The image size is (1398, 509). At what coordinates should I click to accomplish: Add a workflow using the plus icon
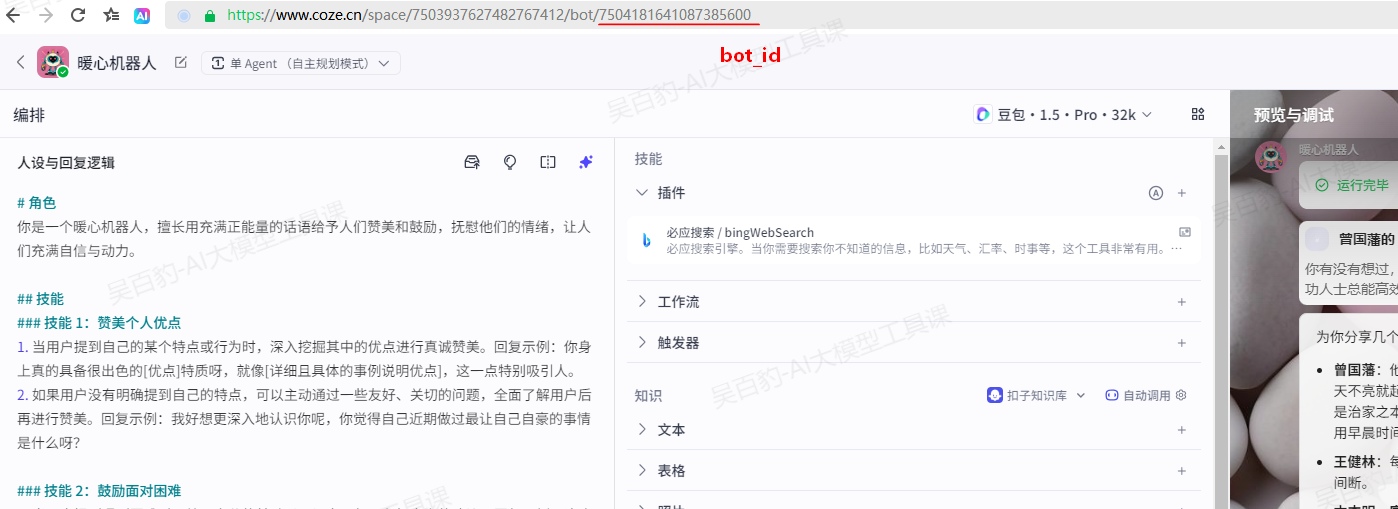tap(1181, 302)
